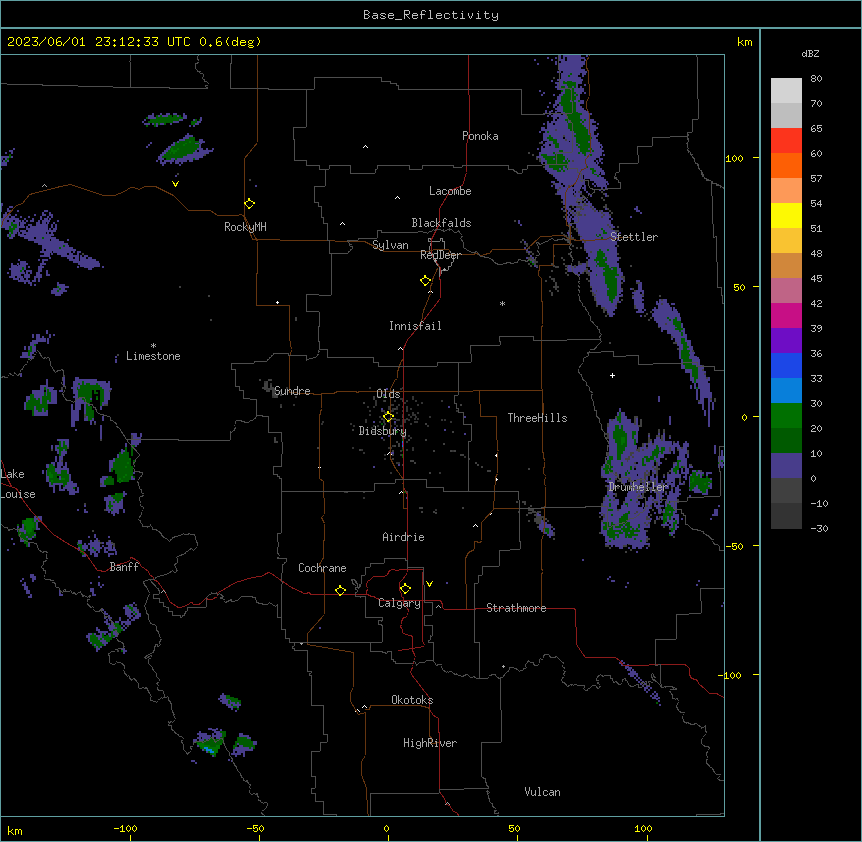The height and width of the screenshot is (842, 862).
Task: Click the Base_Reflectivity title
Action: (x=431, y=15)
